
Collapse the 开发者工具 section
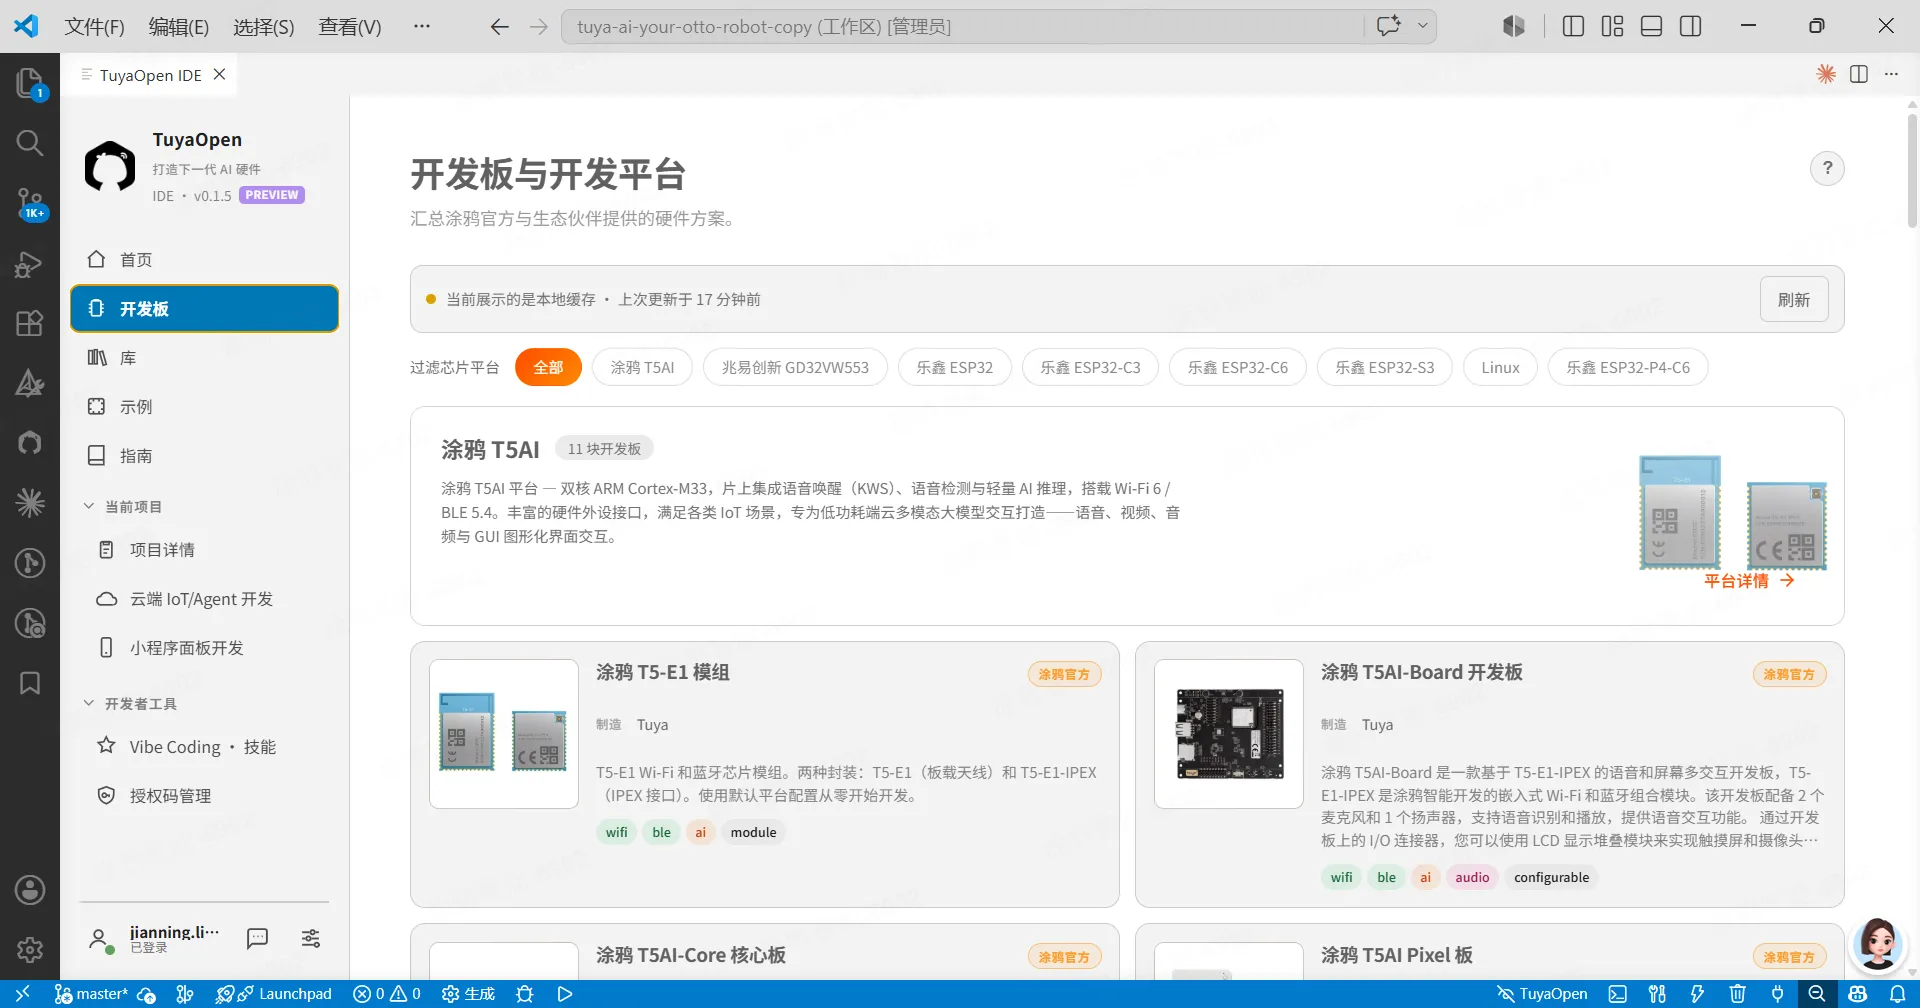pyautogui.click(x=130, y=704)
